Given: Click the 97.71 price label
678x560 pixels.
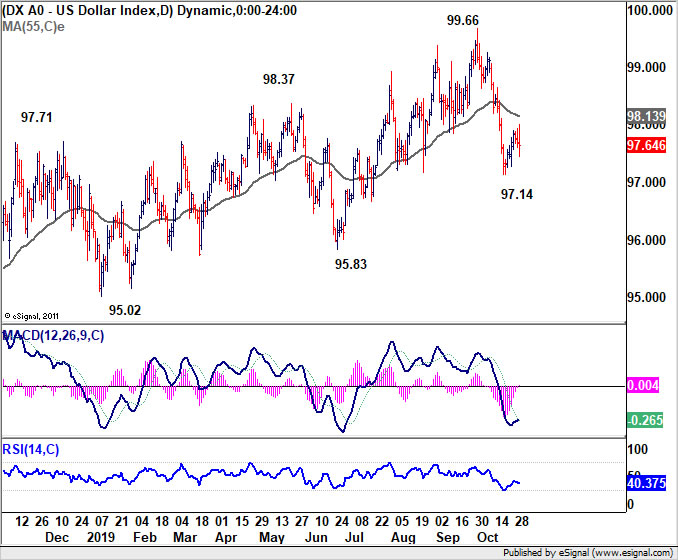Looking at the screenshot, I should tap(37, 117).
